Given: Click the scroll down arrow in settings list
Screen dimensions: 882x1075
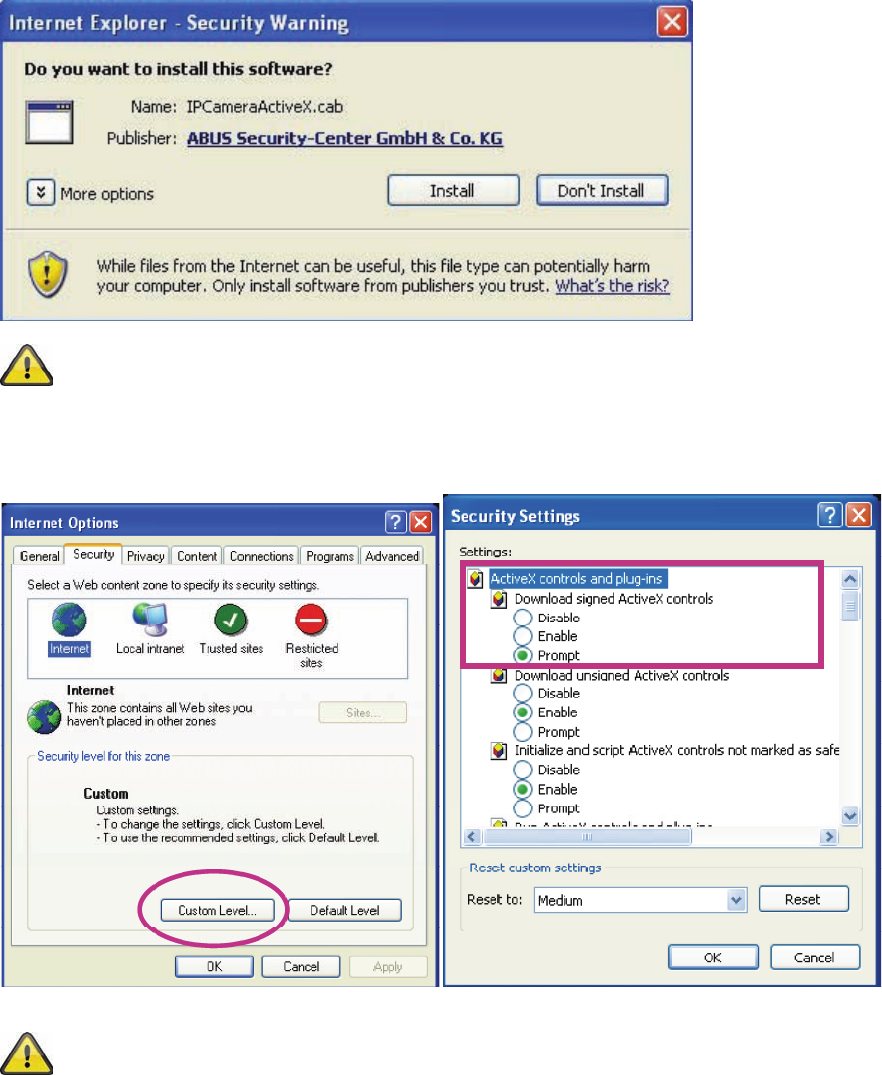Looking at the screenshot, I should pos(850,816).
